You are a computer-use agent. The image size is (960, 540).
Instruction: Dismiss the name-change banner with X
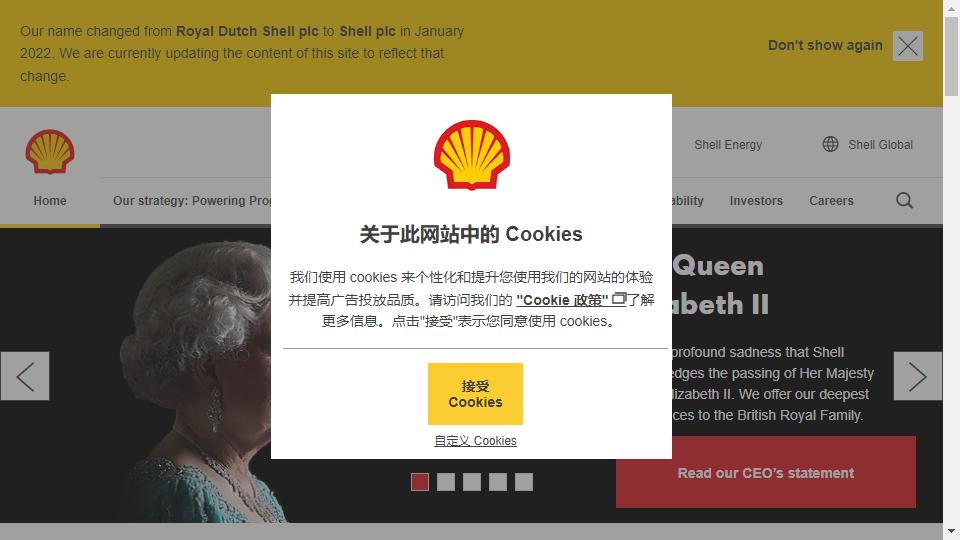point(907,46)
